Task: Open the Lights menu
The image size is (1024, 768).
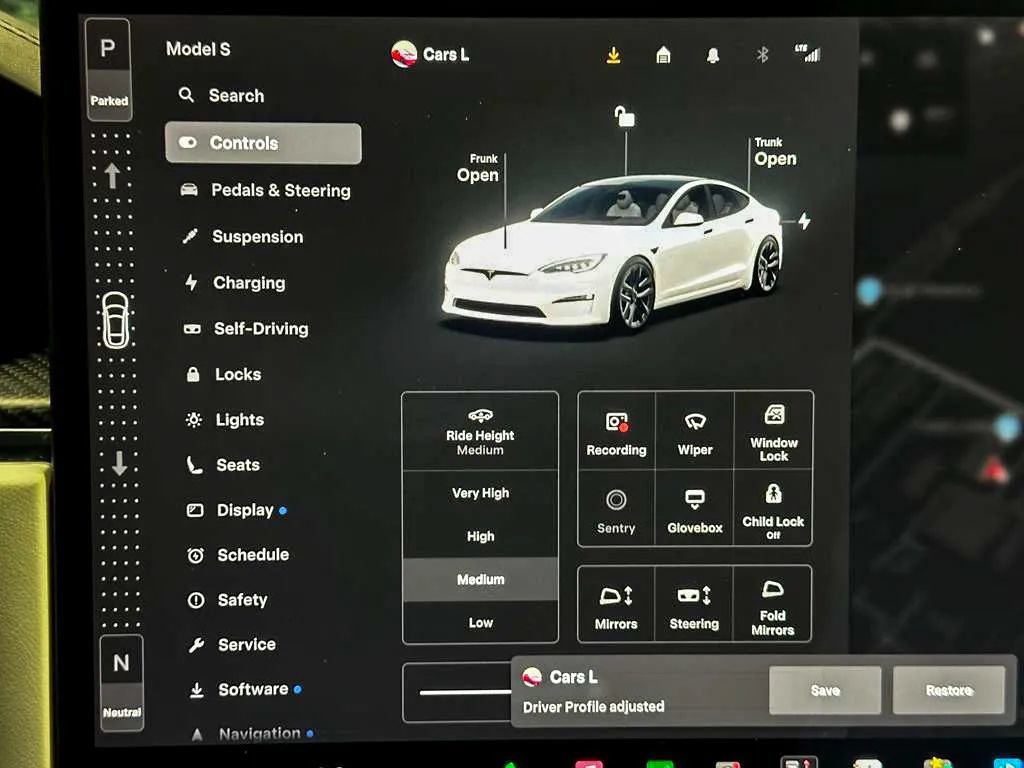Action: [225, 419]
